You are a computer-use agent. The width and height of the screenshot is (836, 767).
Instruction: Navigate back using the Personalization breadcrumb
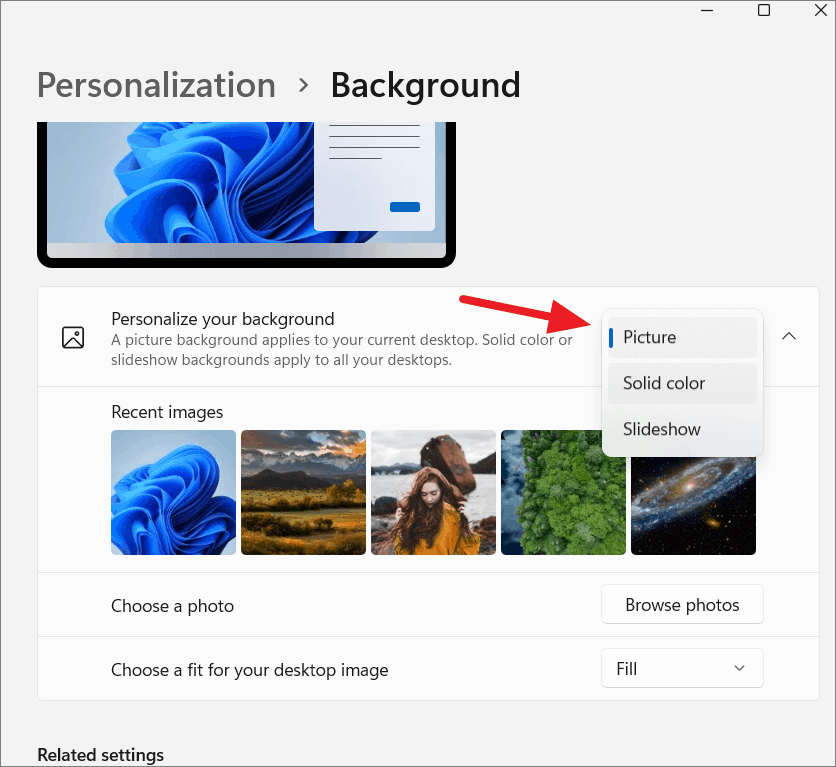click(x=155, y=85)
